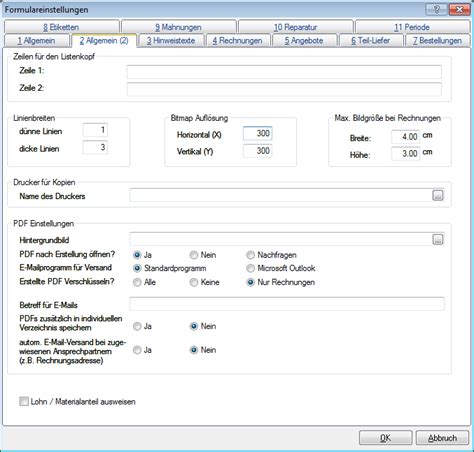474x452 pixels.
Task: Browse for Hintergrundbild file
Action: tap(438, 239)
